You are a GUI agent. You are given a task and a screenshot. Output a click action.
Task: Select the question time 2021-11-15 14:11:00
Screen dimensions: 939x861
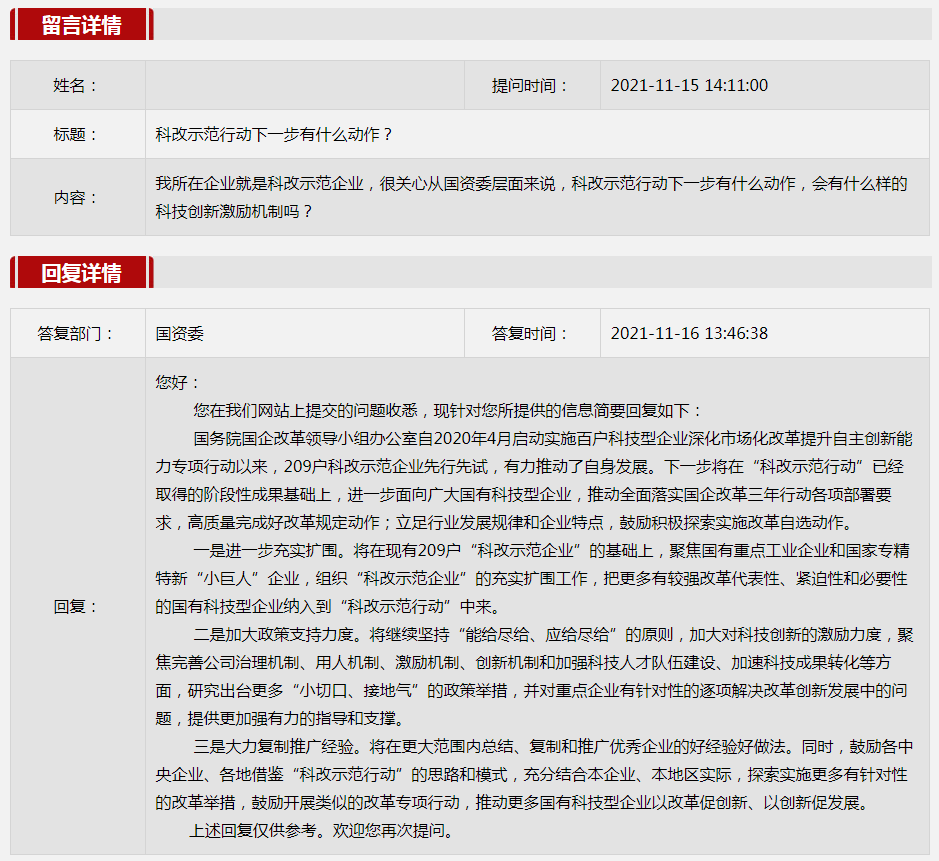click(689, 85)
